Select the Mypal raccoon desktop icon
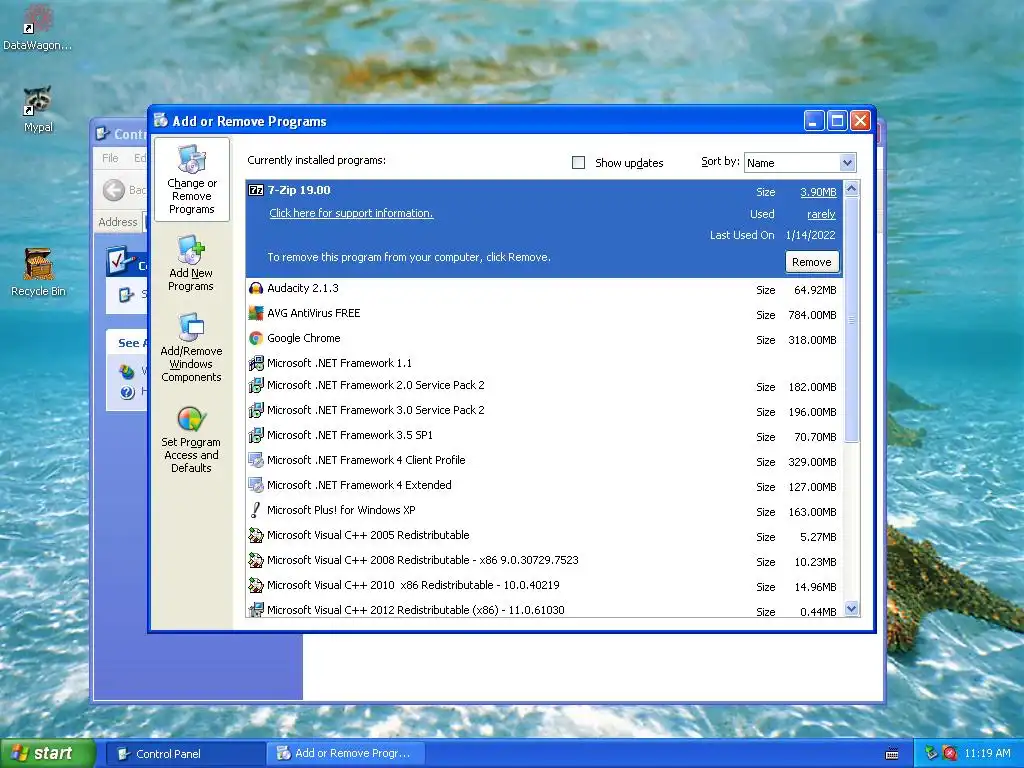 [x=38, y=101]
